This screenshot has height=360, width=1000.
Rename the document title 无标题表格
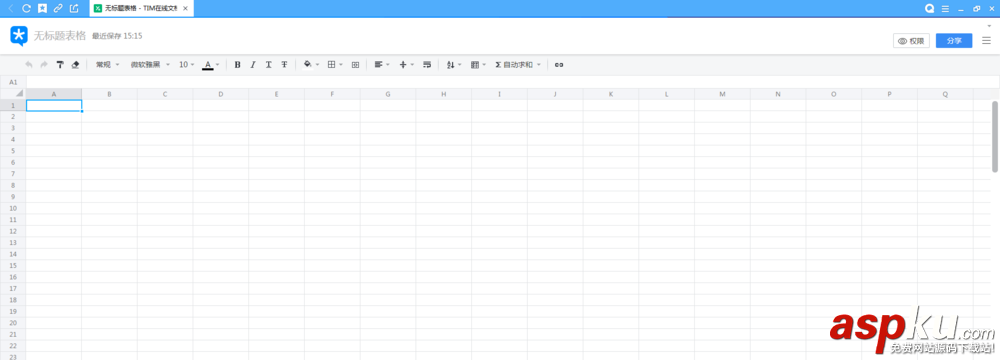coord(60,36)
